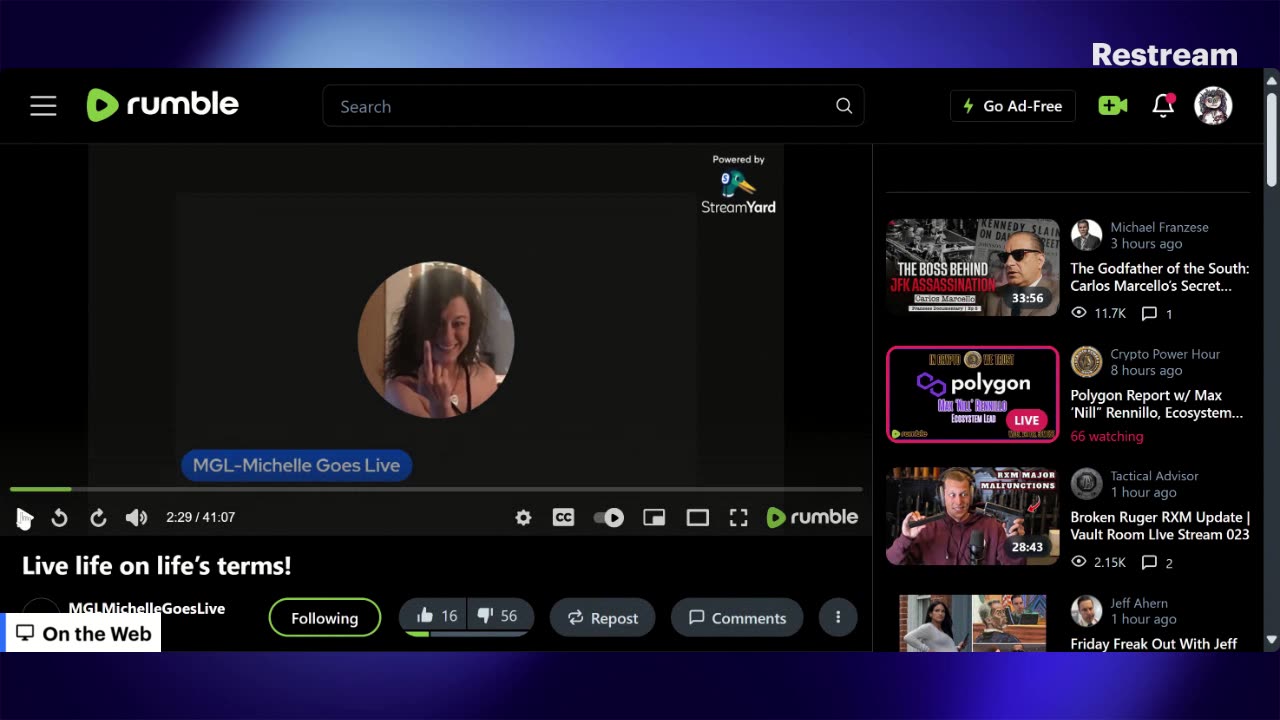The image size is (1280, 720).
Task: Open the JFK Assassination video thumbnail
Action: coord(972,267)
